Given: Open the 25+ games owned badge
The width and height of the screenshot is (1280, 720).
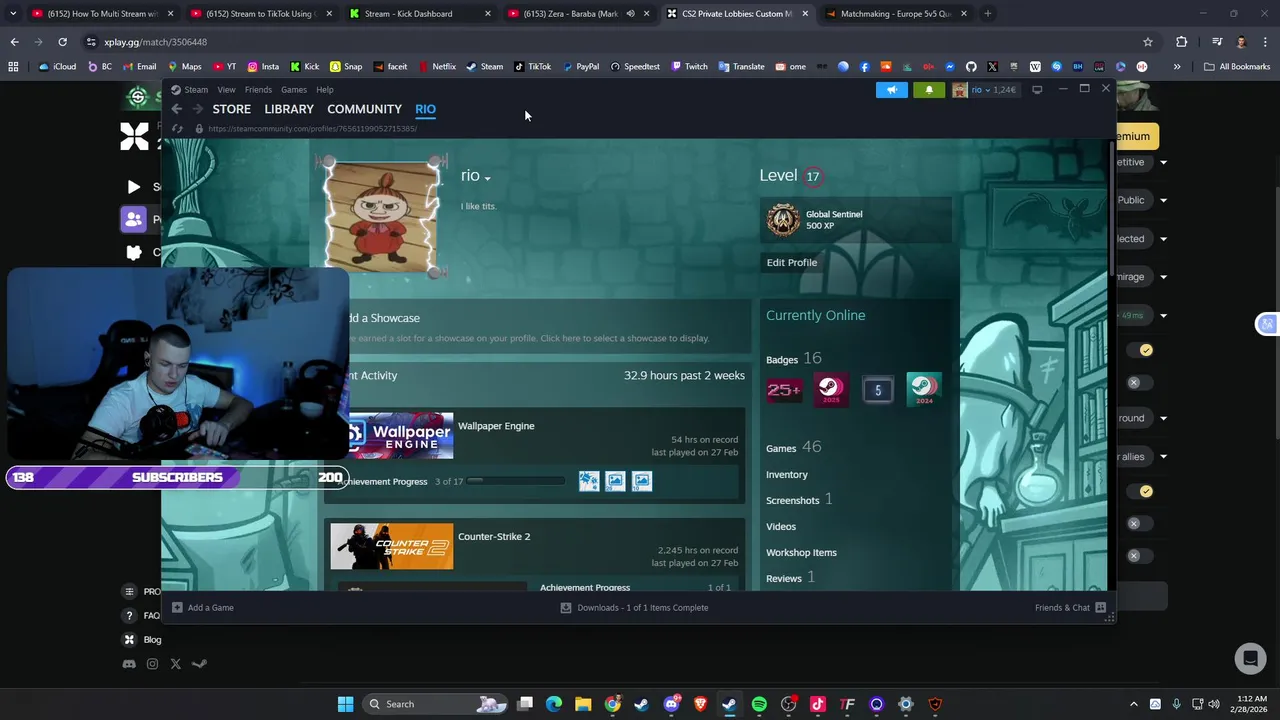Looking at the screenshot, I should point(783,390).
